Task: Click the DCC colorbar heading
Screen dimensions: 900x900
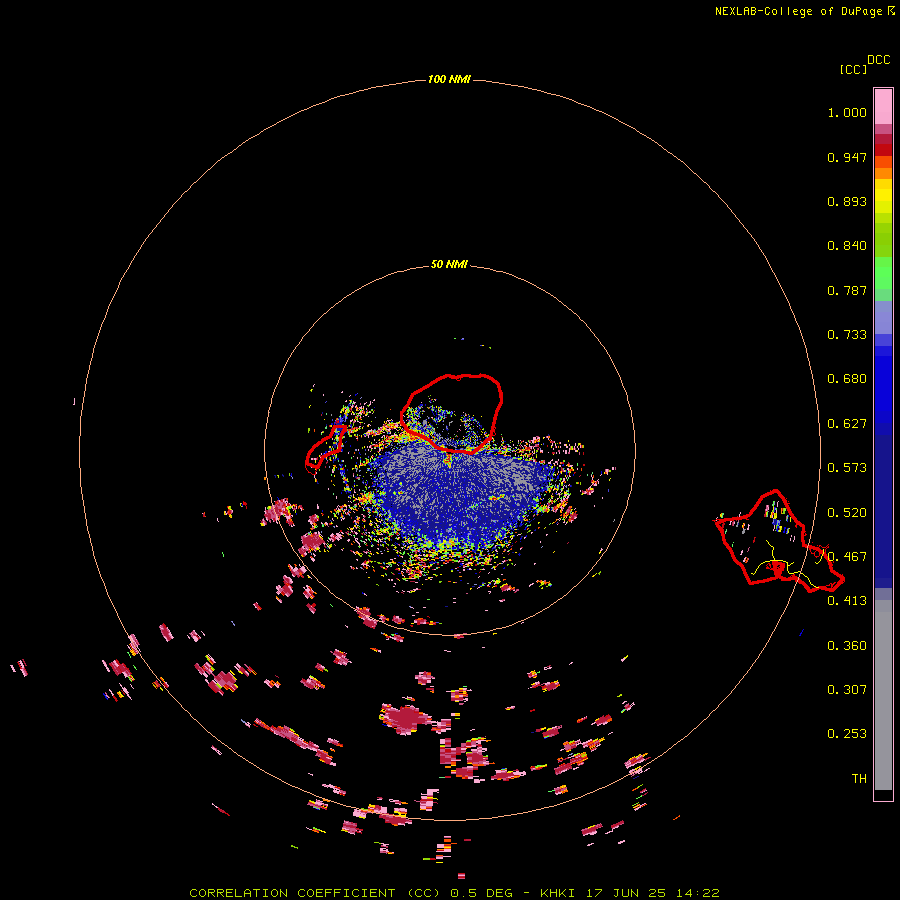Action: click(x=879, y=60)
